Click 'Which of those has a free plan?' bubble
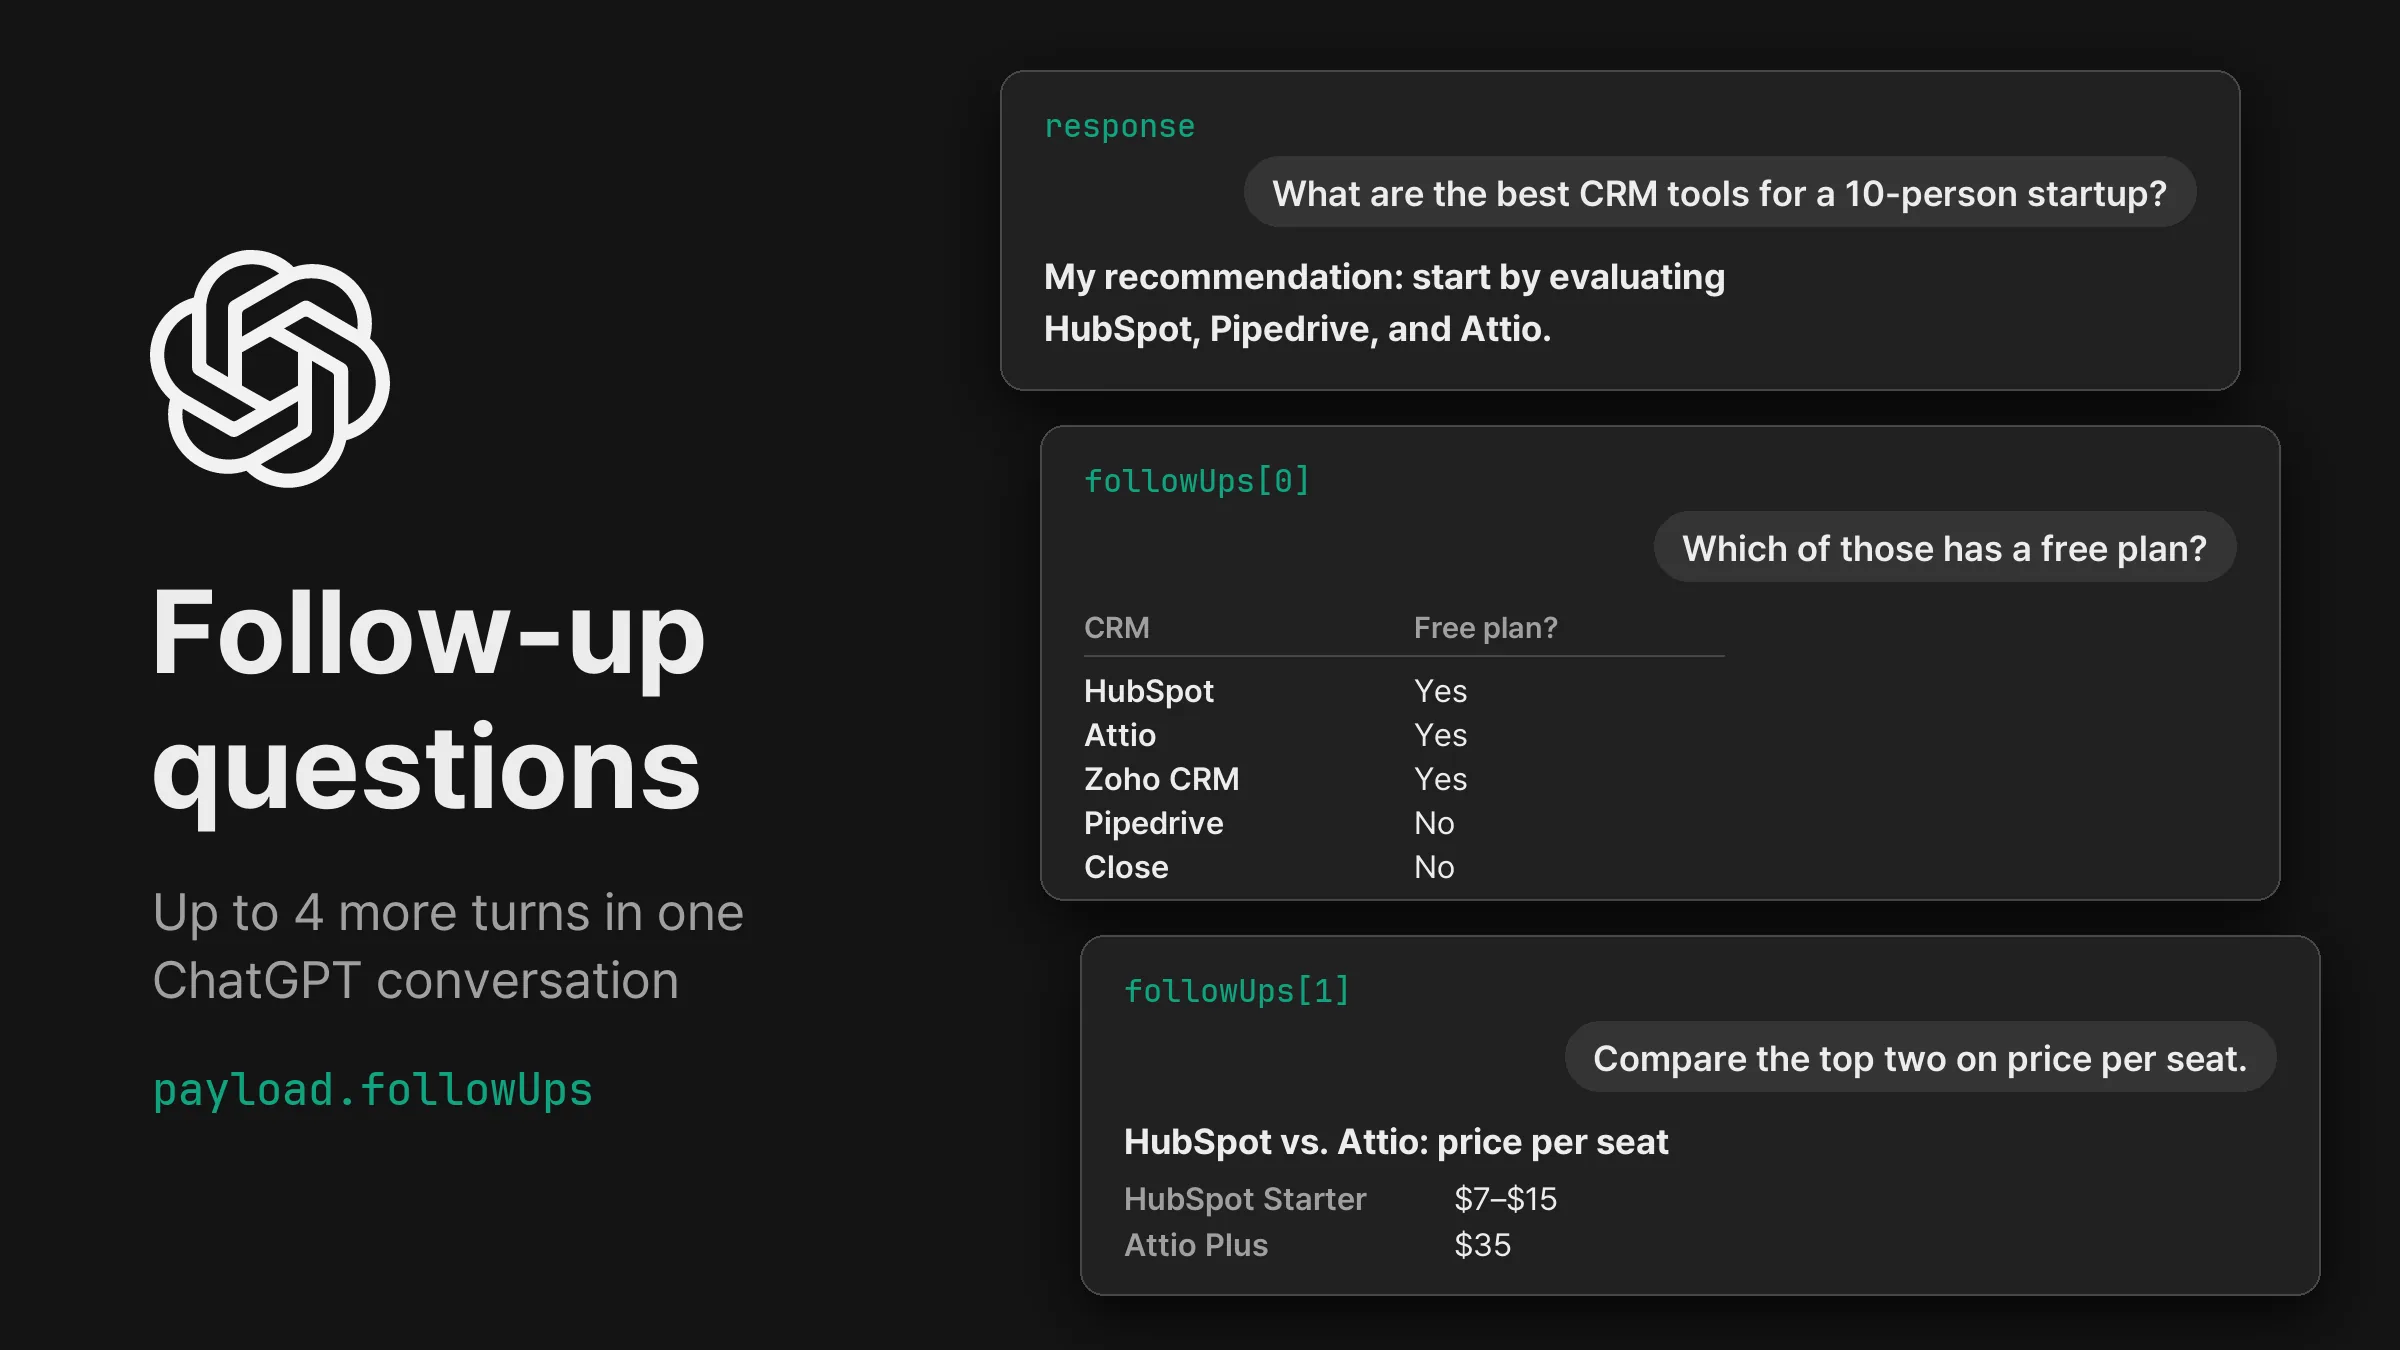2400x1350 pixels. coord(1944,548)
